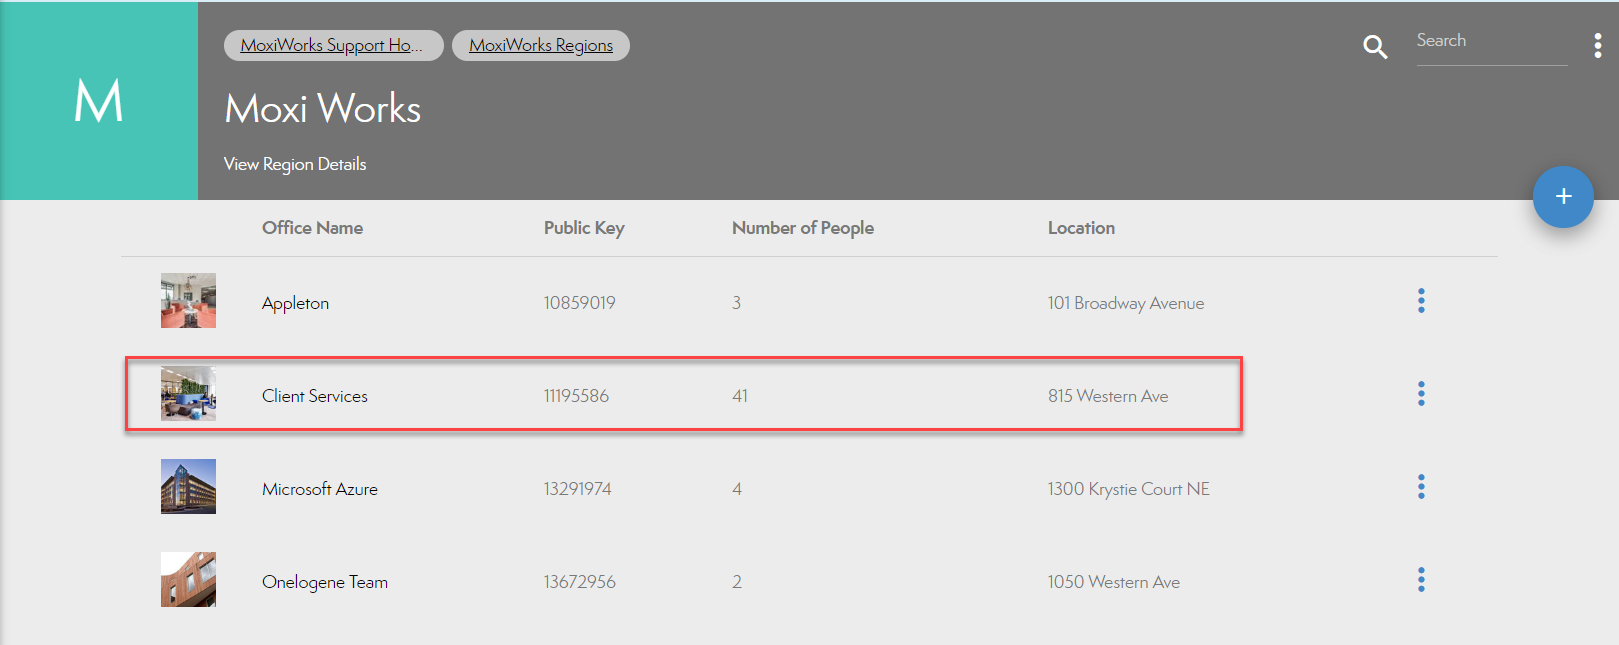The height and width of the screenshot is (645, 1619).
Task: Sort by Number of People column
Action: [802, 228]
